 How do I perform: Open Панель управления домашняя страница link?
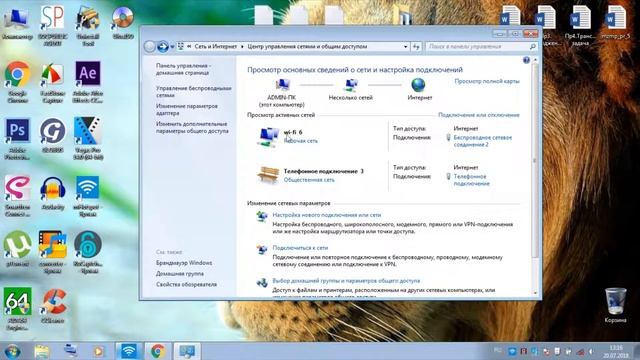pyautogui.click(x=183, y=69)
